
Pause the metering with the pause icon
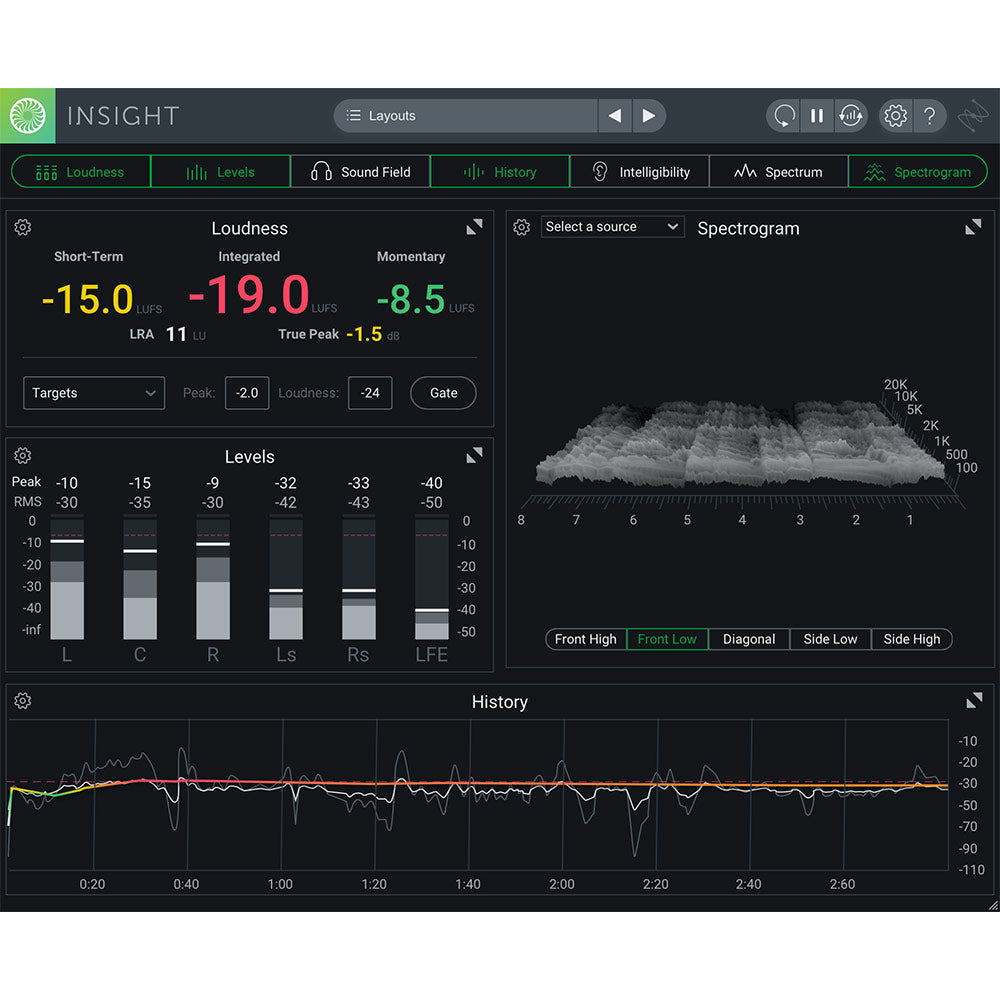pyautogui.click(x=816, y=116)
